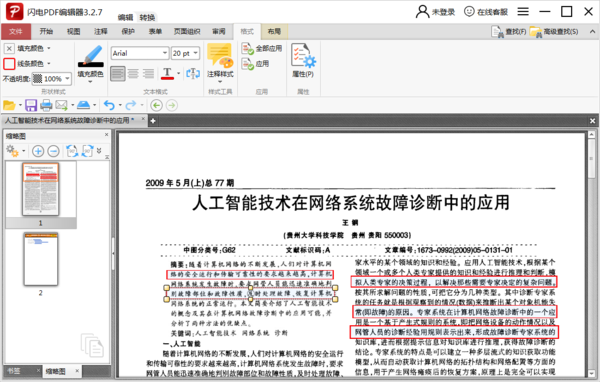This screenshot has width=600, height=382.
Task: Click the 高级查找(S) advanced find button
Action: pos(554,32)
